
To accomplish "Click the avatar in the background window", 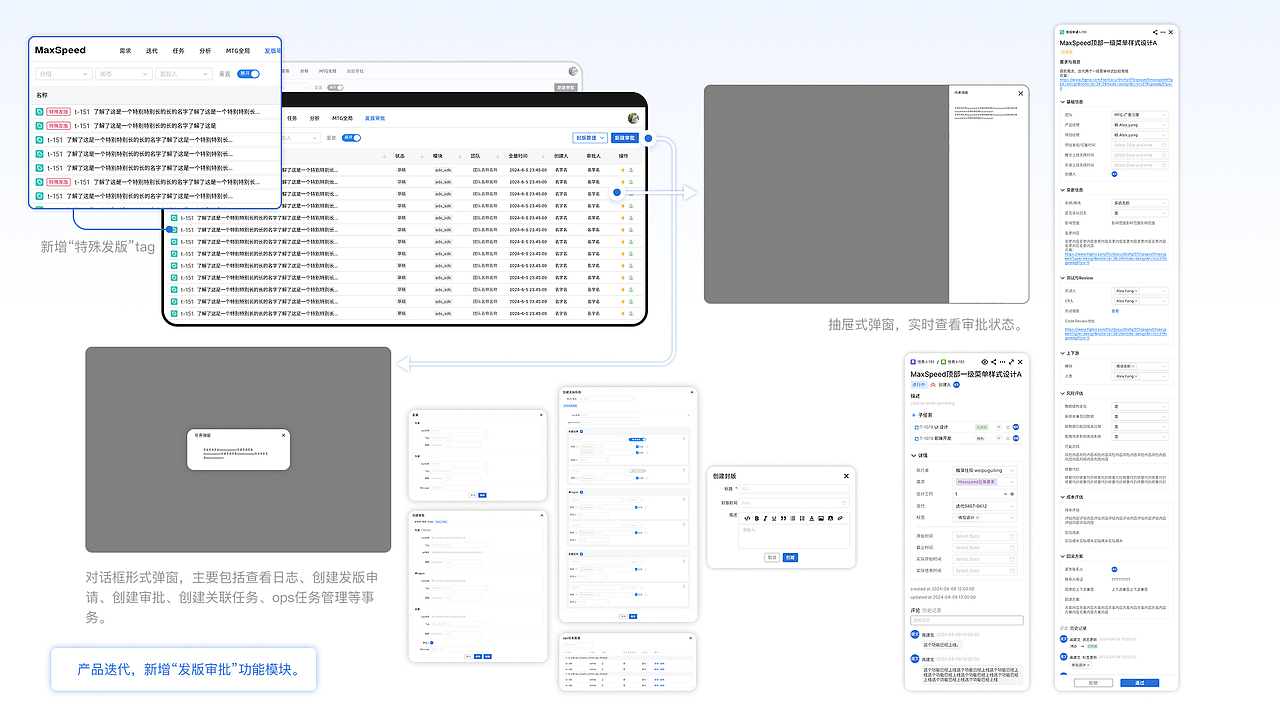I will coord(573,71).
